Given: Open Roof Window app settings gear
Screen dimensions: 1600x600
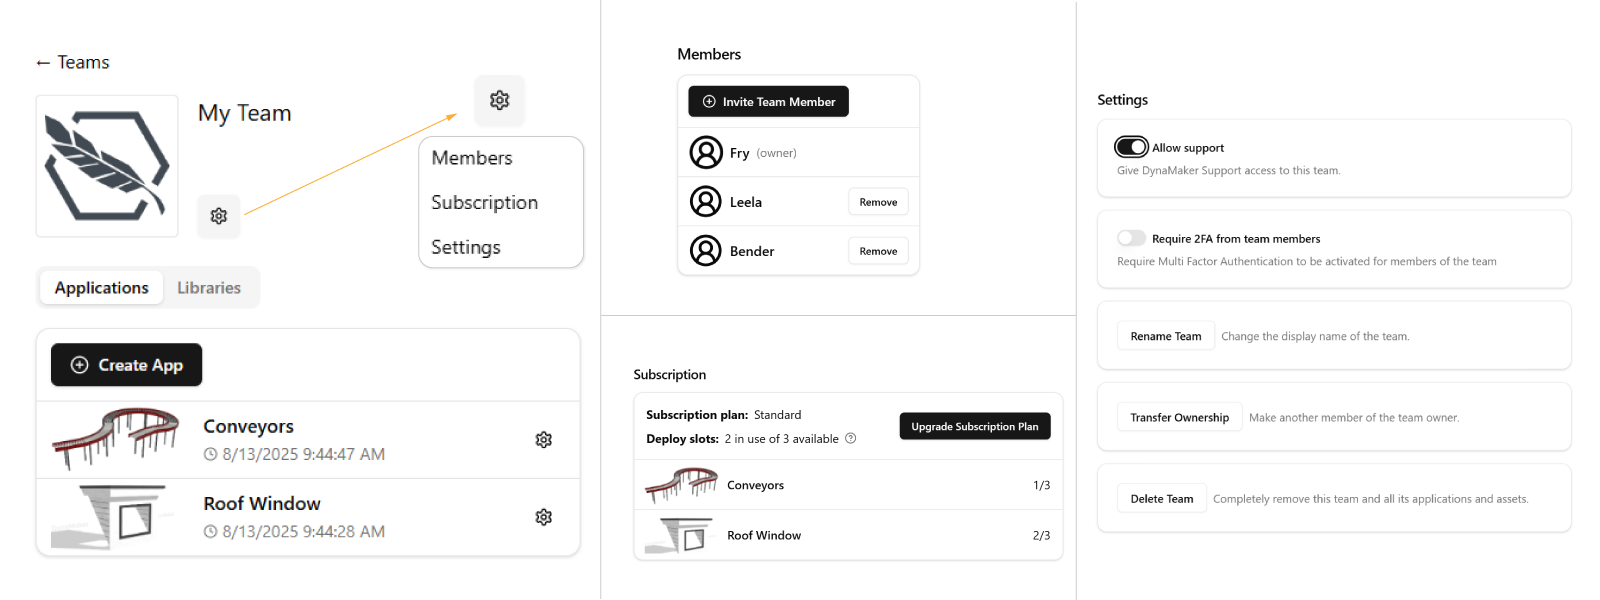Looking at the screenshot, I should [x=544, y=517].
